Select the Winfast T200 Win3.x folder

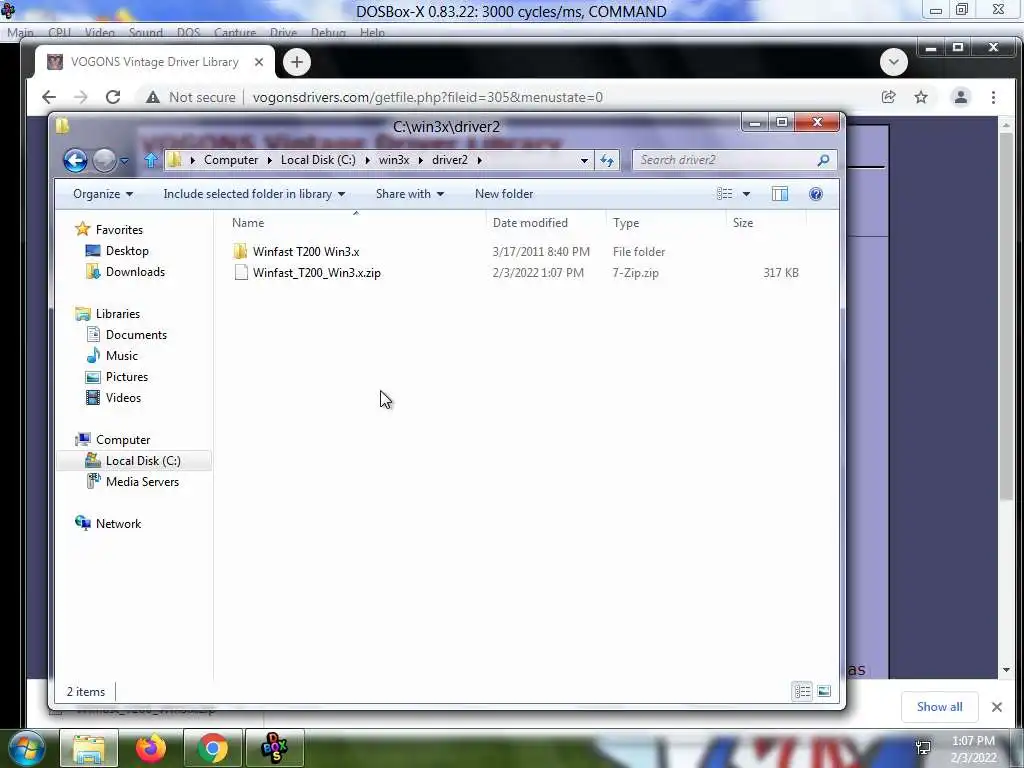coord(306,251)
